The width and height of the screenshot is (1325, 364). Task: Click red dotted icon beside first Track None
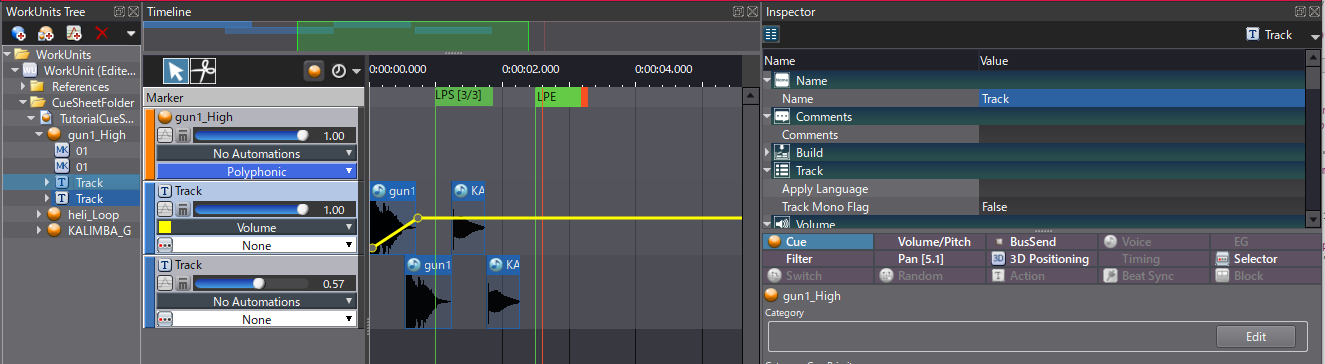pyautogui.click(x=165, y=245)
